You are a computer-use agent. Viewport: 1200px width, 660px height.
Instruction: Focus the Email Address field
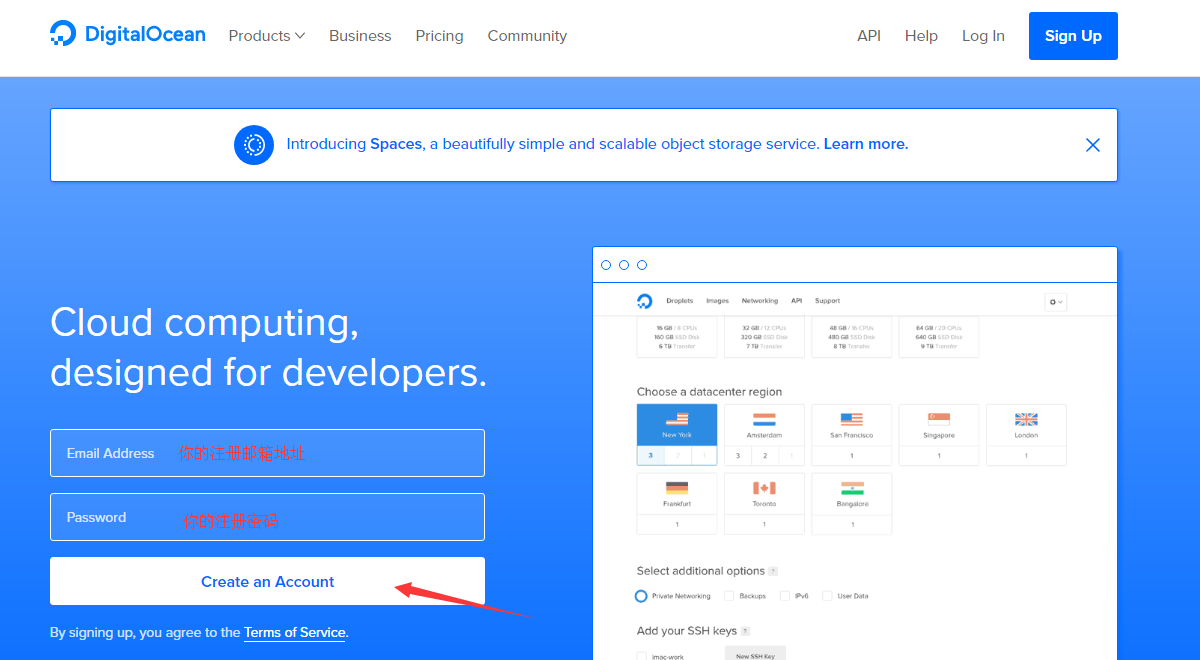267,453
